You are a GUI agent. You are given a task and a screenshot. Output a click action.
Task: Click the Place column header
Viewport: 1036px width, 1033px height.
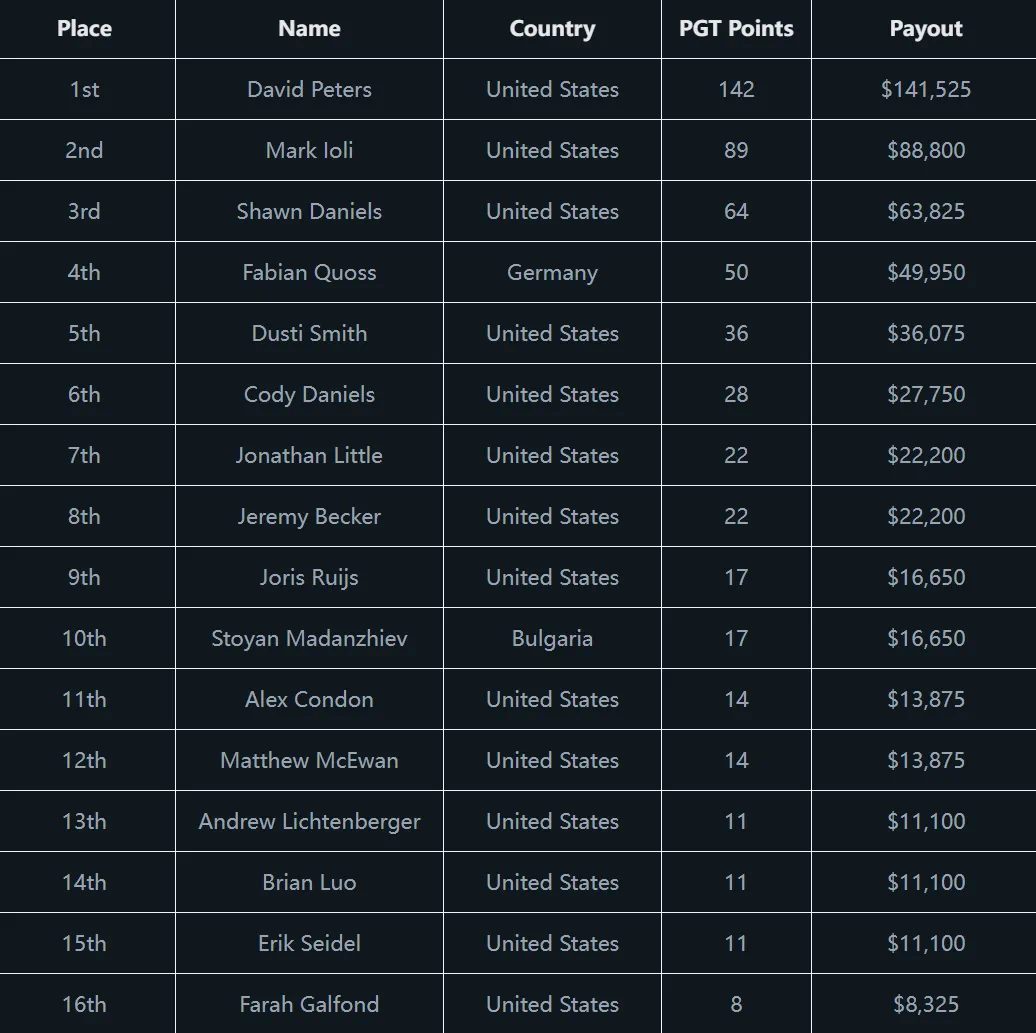point(84,29)
